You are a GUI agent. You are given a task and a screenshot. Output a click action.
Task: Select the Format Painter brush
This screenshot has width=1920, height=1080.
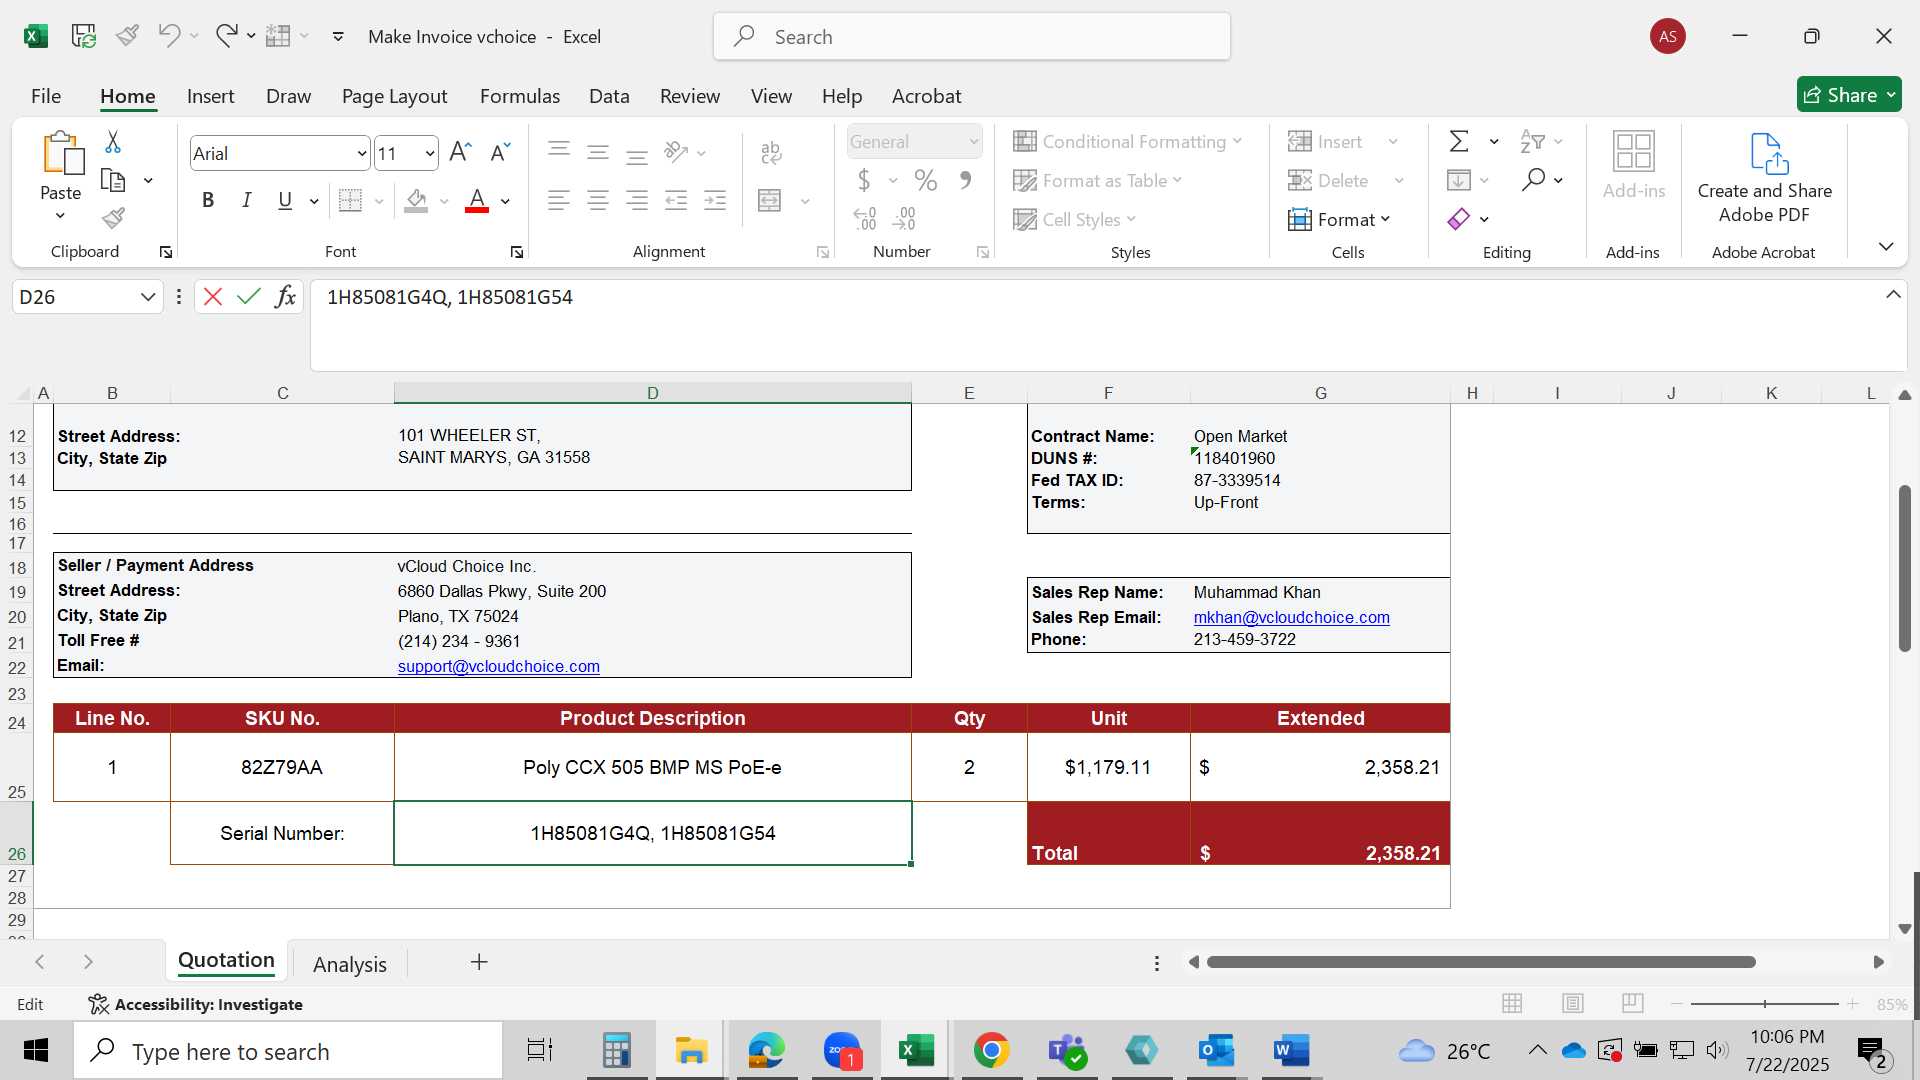click(x=113, y=218)
